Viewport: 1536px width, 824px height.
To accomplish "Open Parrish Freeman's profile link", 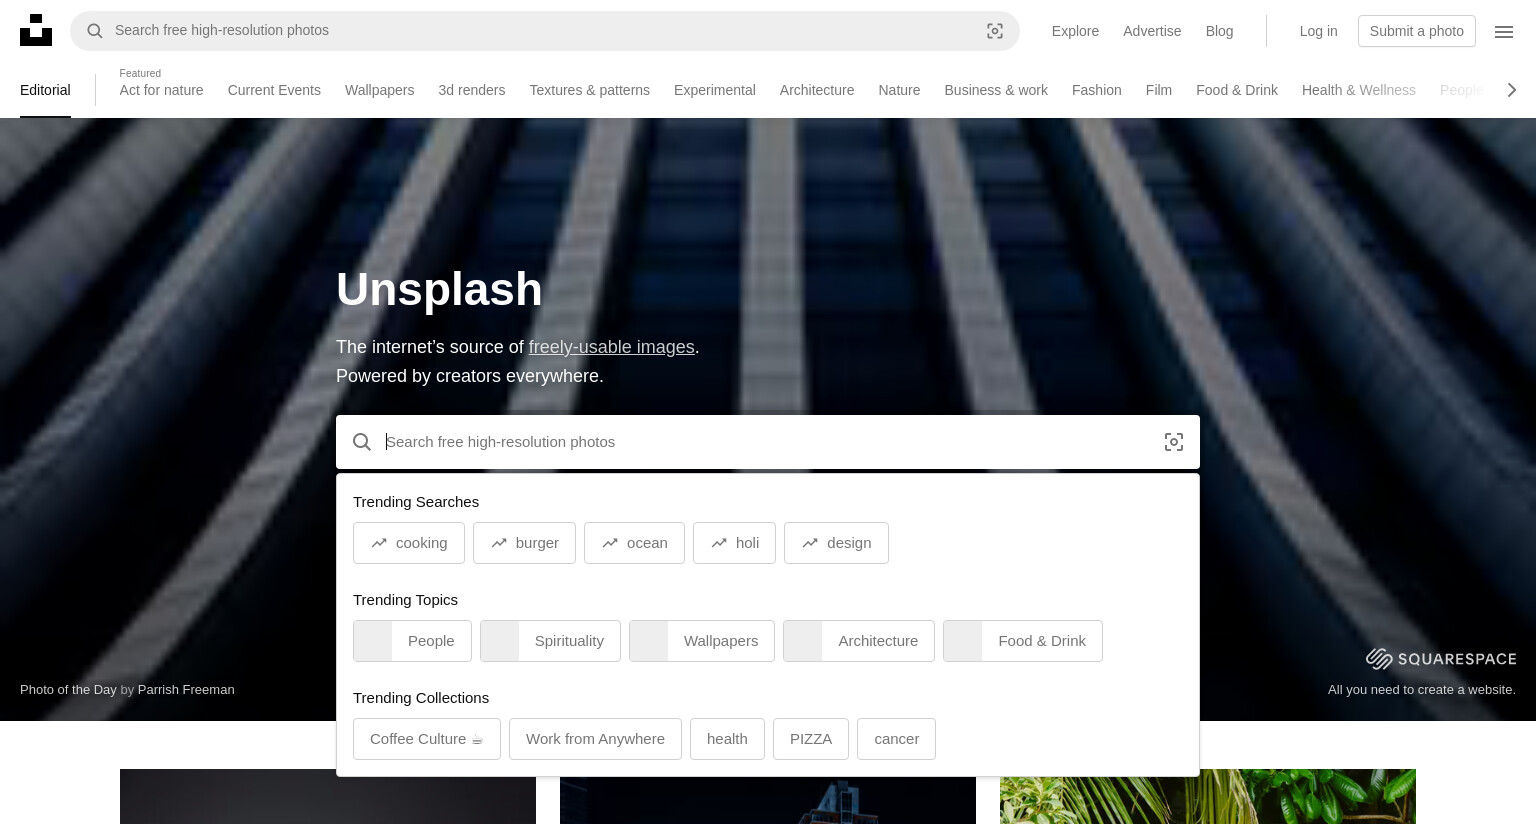I will pos(186,689).
